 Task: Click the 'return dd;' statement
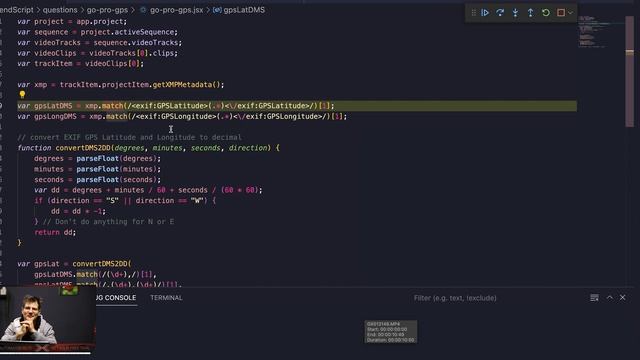point(55,232)
